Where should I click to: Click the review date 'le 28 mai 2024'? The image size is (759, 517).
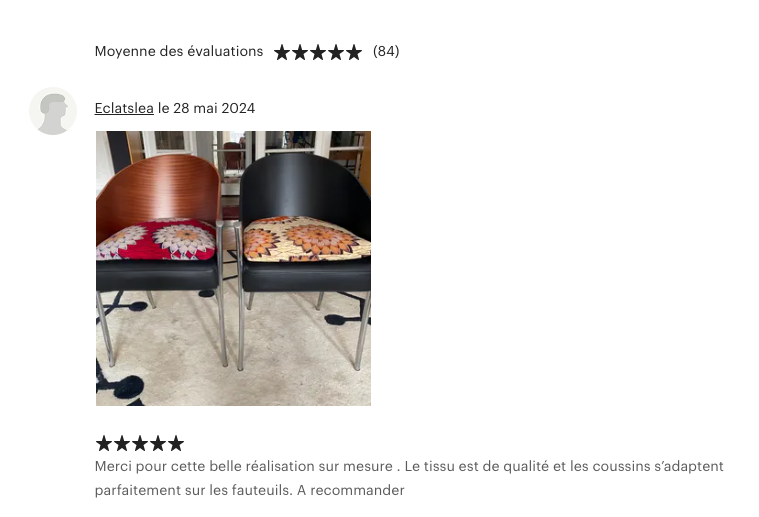(x=206, y=108)
